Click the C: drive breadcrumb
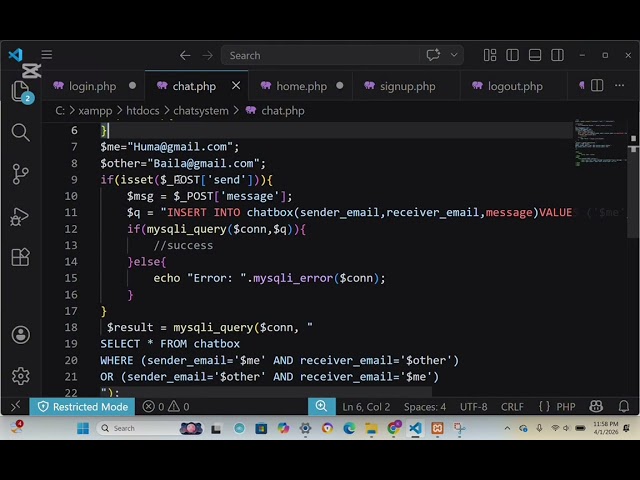This screenshot has height=480, width=640. (60, 111)
